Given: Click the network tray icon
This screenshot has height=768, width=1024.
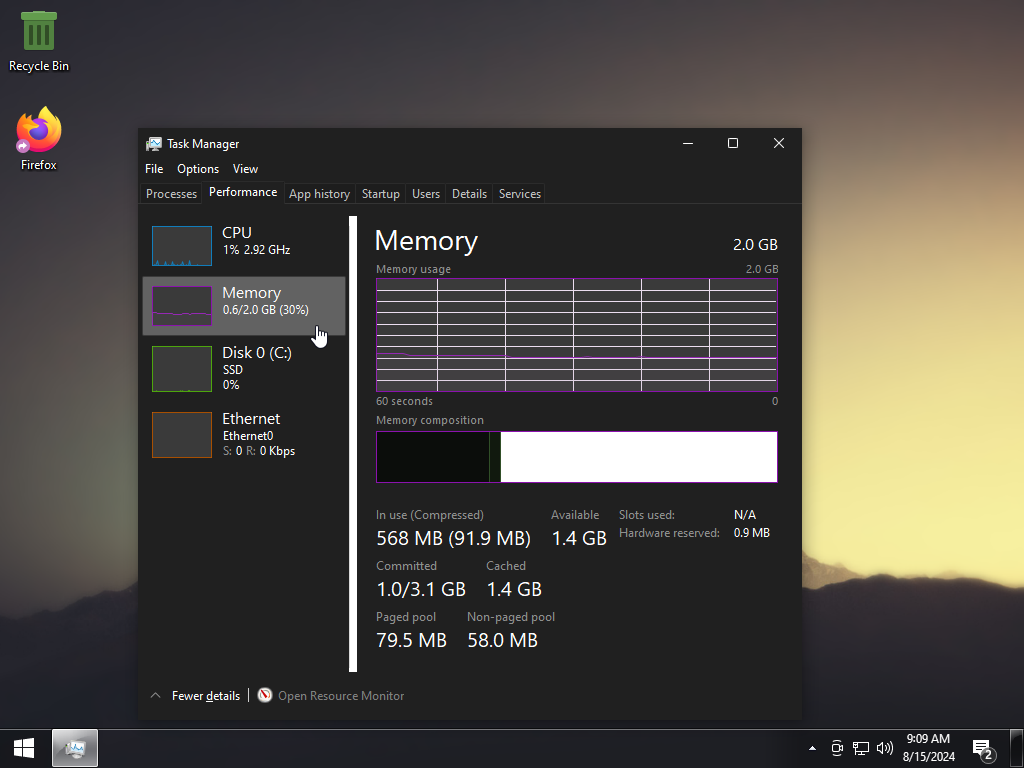Looking at the screenshot, I should [x=861, y=748].
